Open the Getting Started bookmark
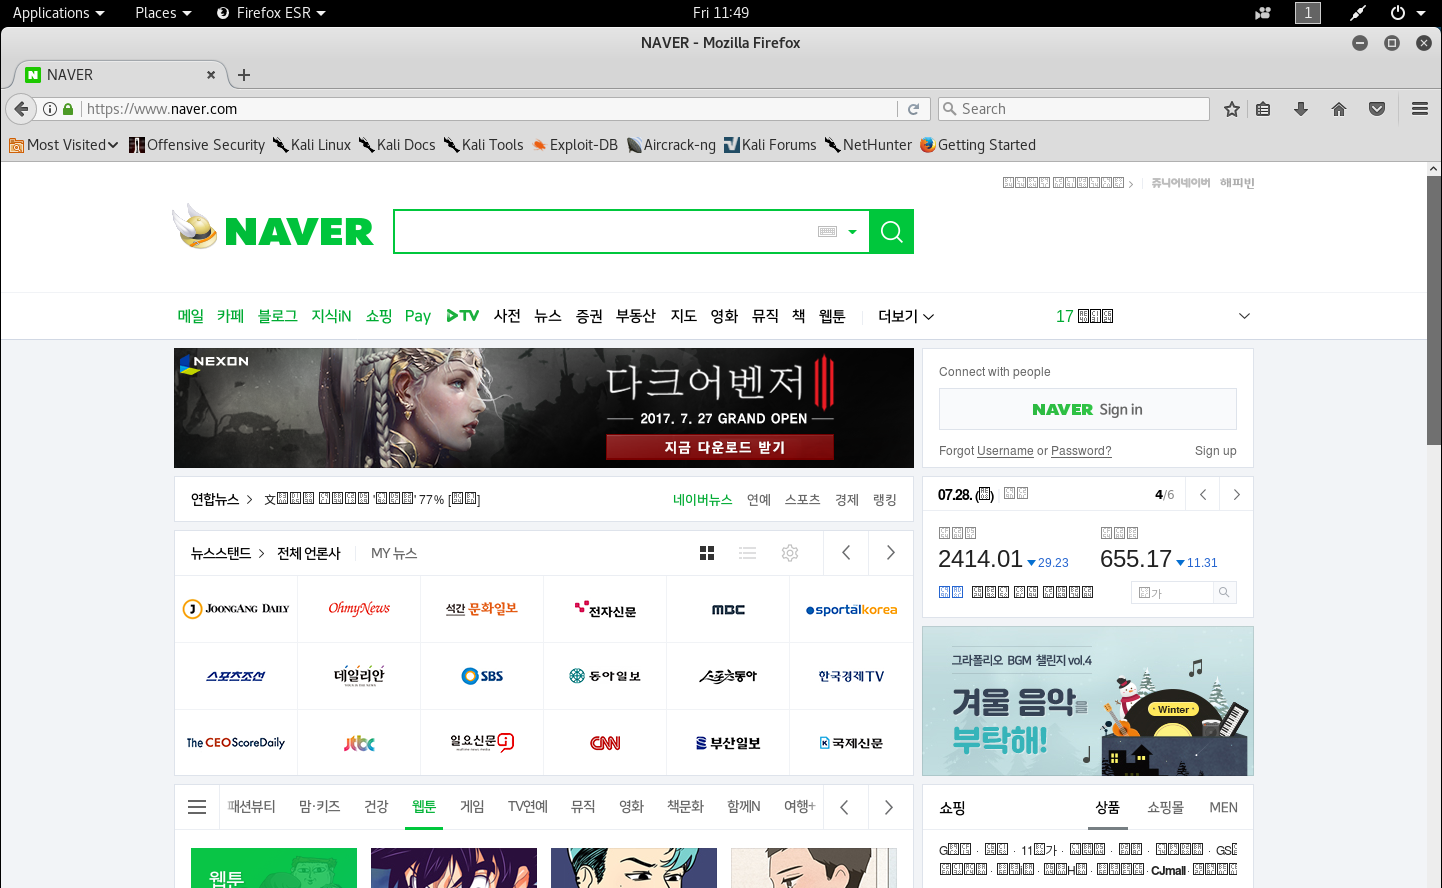This screenshot has width=1442, height=888. (x=978, y=145)
